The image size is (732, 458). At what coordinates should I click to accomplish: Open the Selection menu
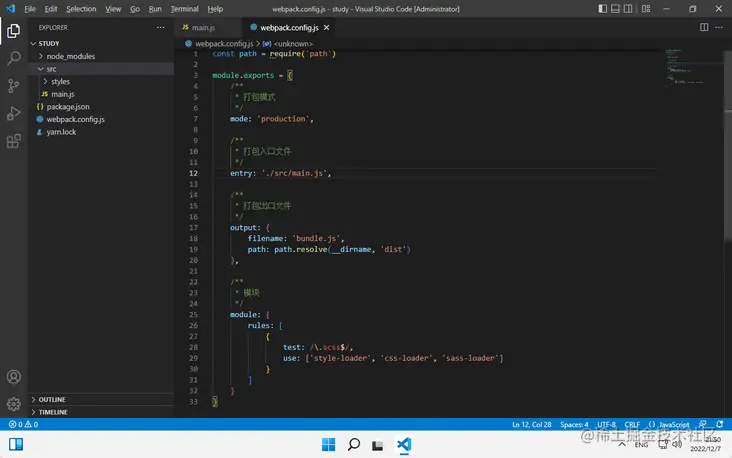click(81, 9)
